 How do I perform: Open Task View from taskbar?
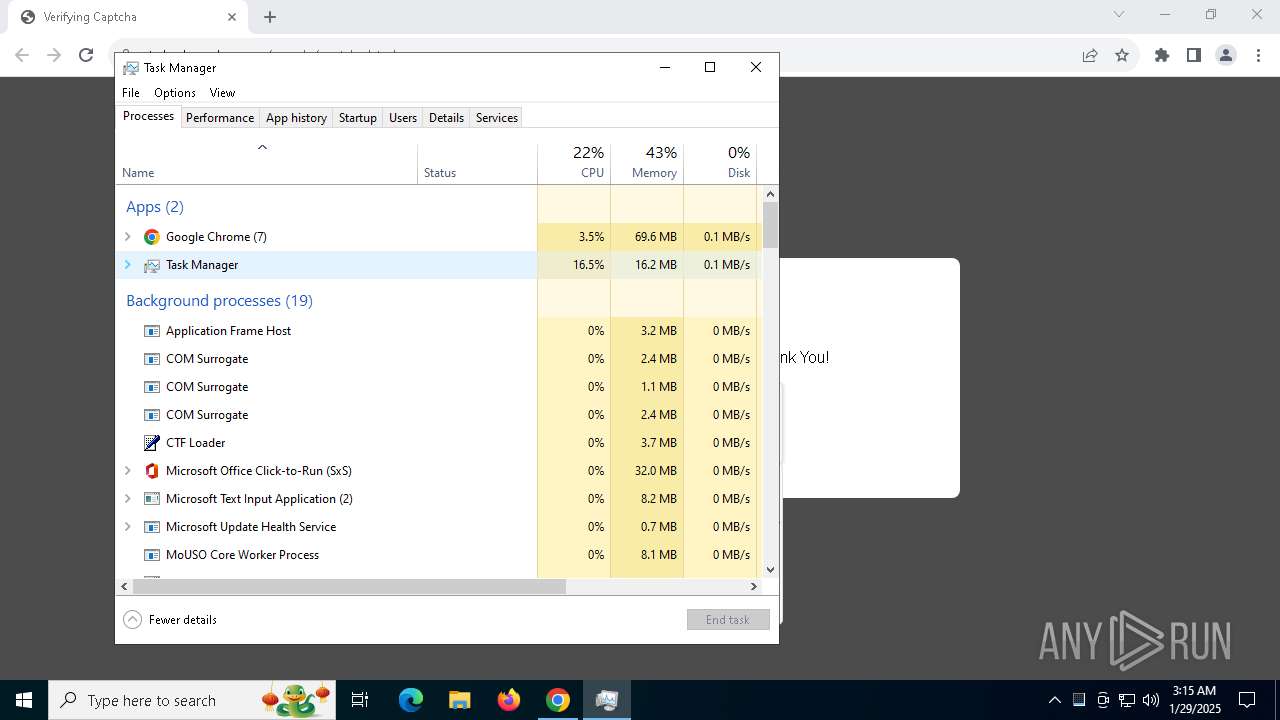pyautogui.click(x=360, y=700)
